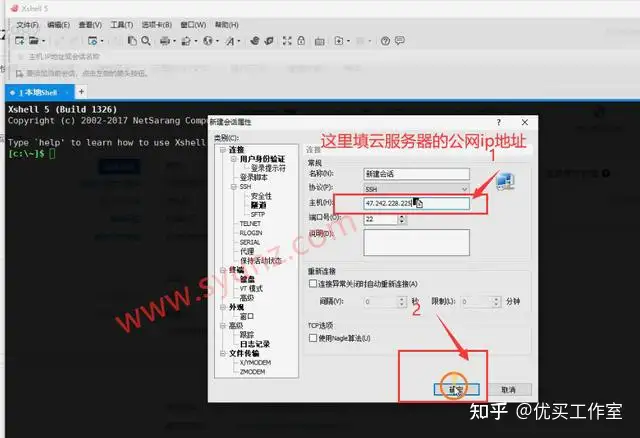Image resolution: width=640 pixels, height=438 pixels.
Task: Click the add-session arrow icon in hint bar
Action: (x=19, y=73)
